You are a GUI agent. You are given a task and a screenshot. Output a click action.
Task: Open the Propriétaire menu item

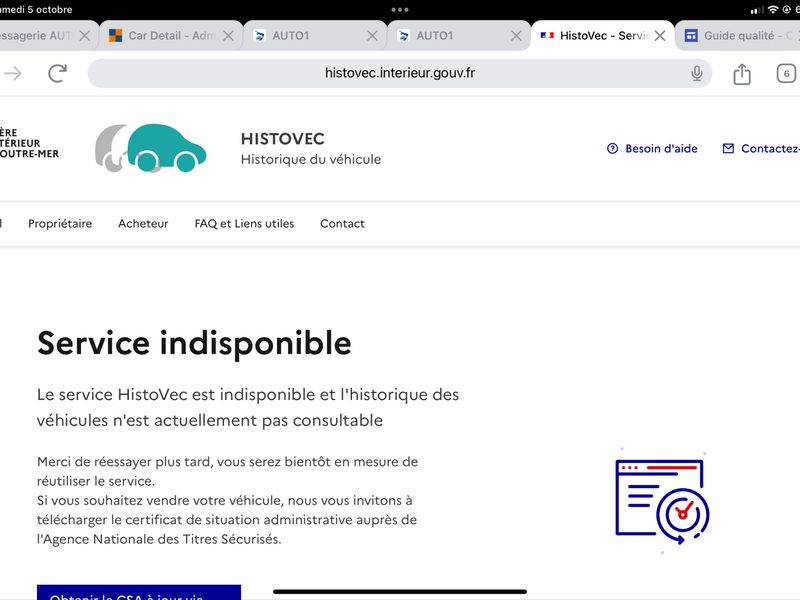click(60, 223)
